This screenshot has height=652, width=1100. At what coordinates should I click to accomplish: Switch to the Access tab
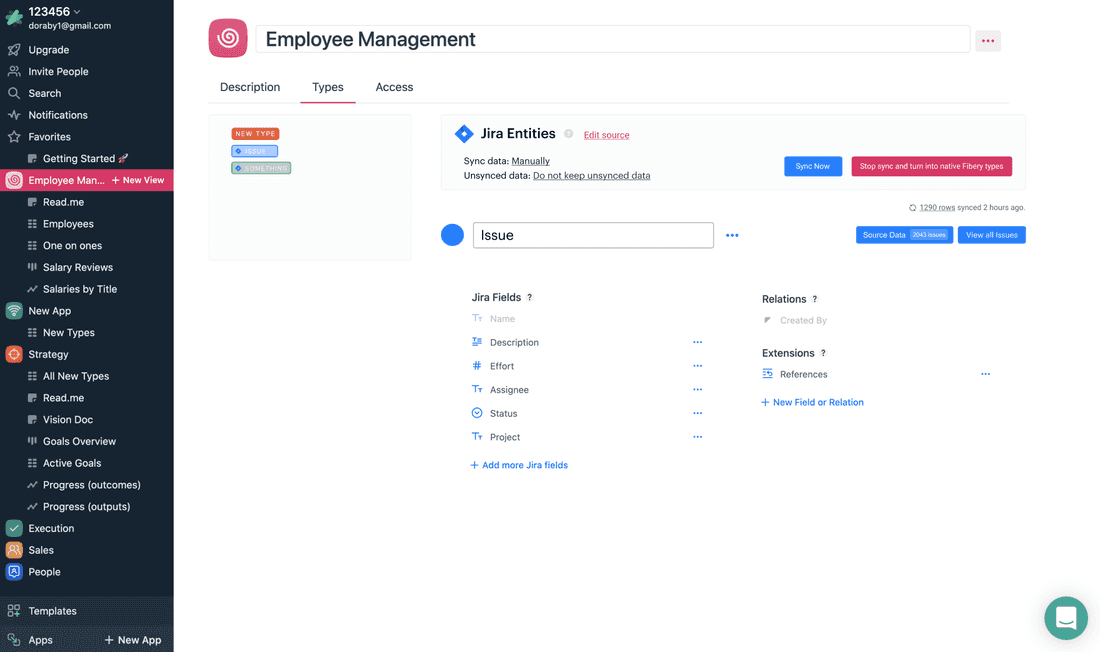394,87
